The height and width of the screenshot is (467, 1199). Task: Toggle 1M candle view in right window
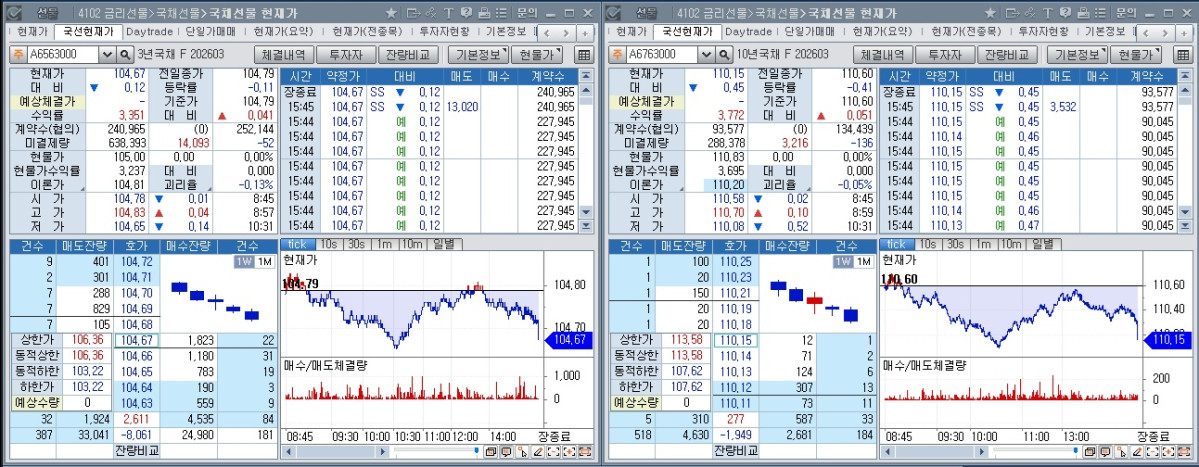coord(863,261)
